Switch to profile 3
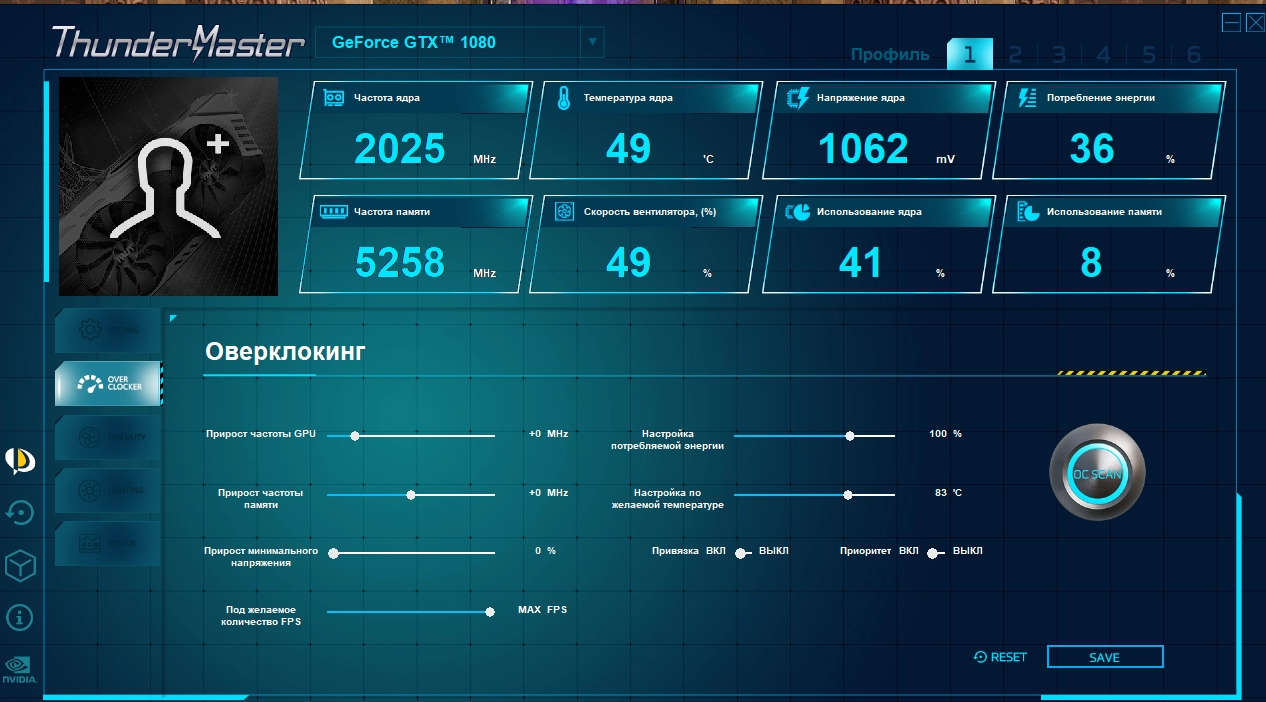This screenshot has height=702, width=1266. tap(1058, 54)
